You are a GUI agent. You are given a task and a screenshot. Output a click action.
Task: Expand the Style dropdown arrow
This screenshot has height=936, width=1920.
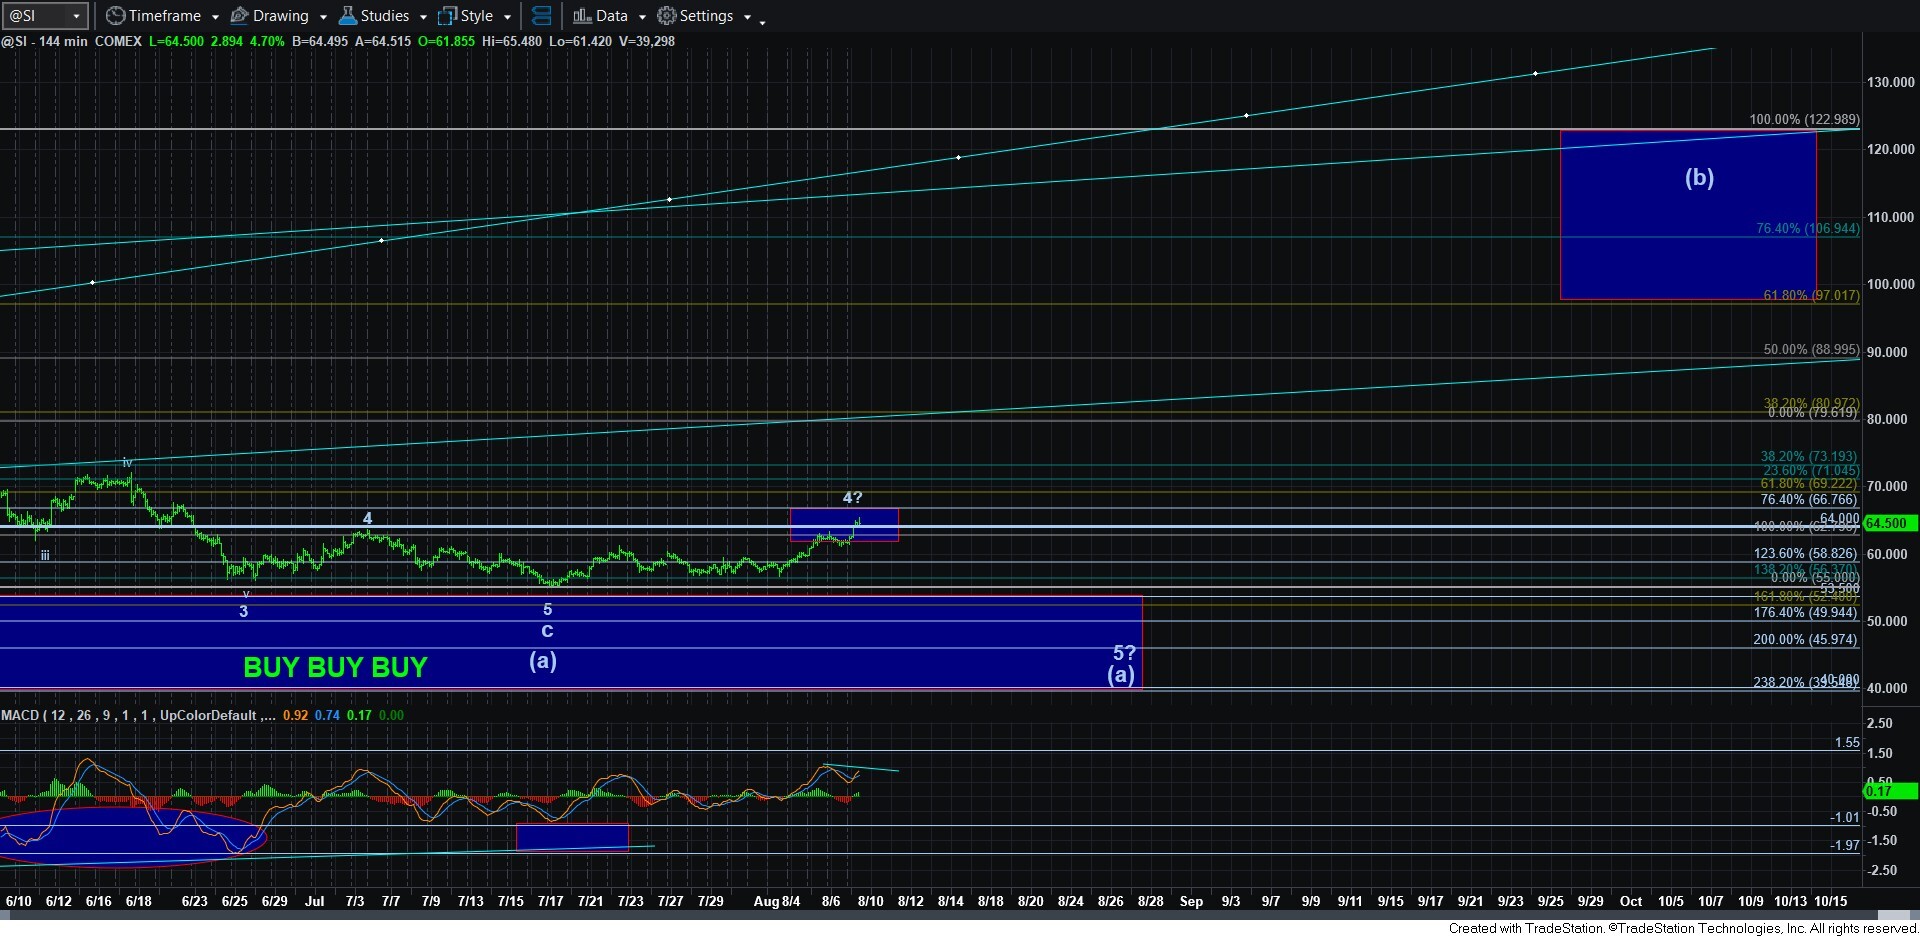tap(507, 17)
